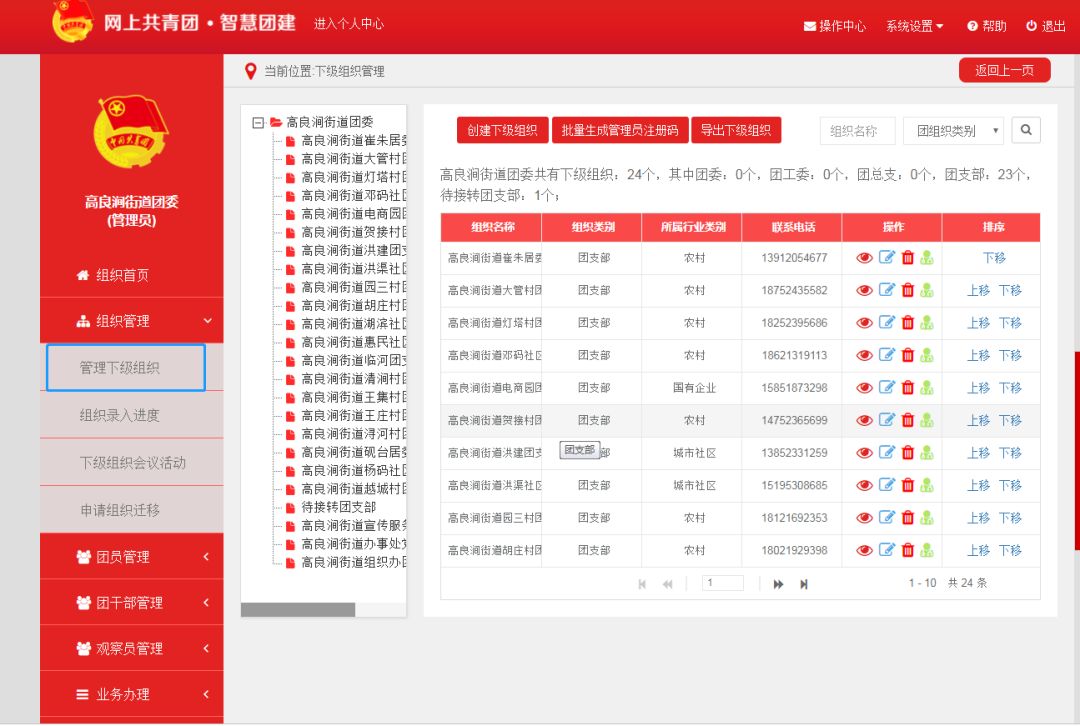View details of row 13912054677
This screenshot has height=726, width=1080.
point(864,258)
